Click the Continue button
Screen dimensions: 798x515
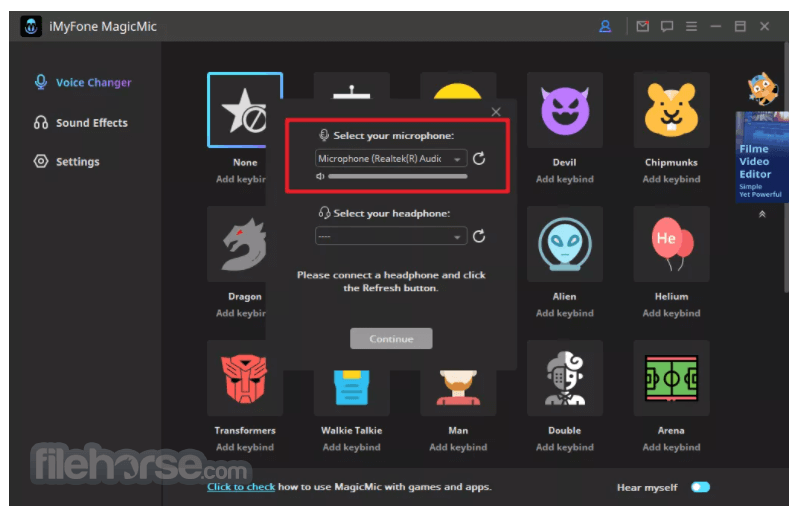click(x=391, y=338)
